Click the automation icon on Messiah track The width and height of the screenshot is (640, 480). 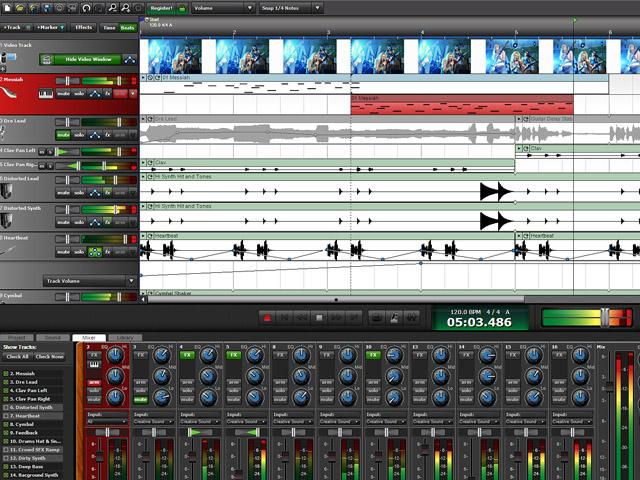(x=93, y=95)
